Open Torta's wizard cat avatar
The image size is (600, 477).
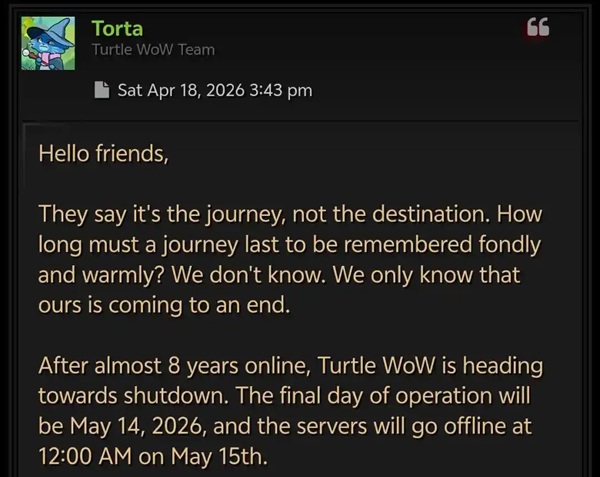pyautogui.click(x=48, y=43)
